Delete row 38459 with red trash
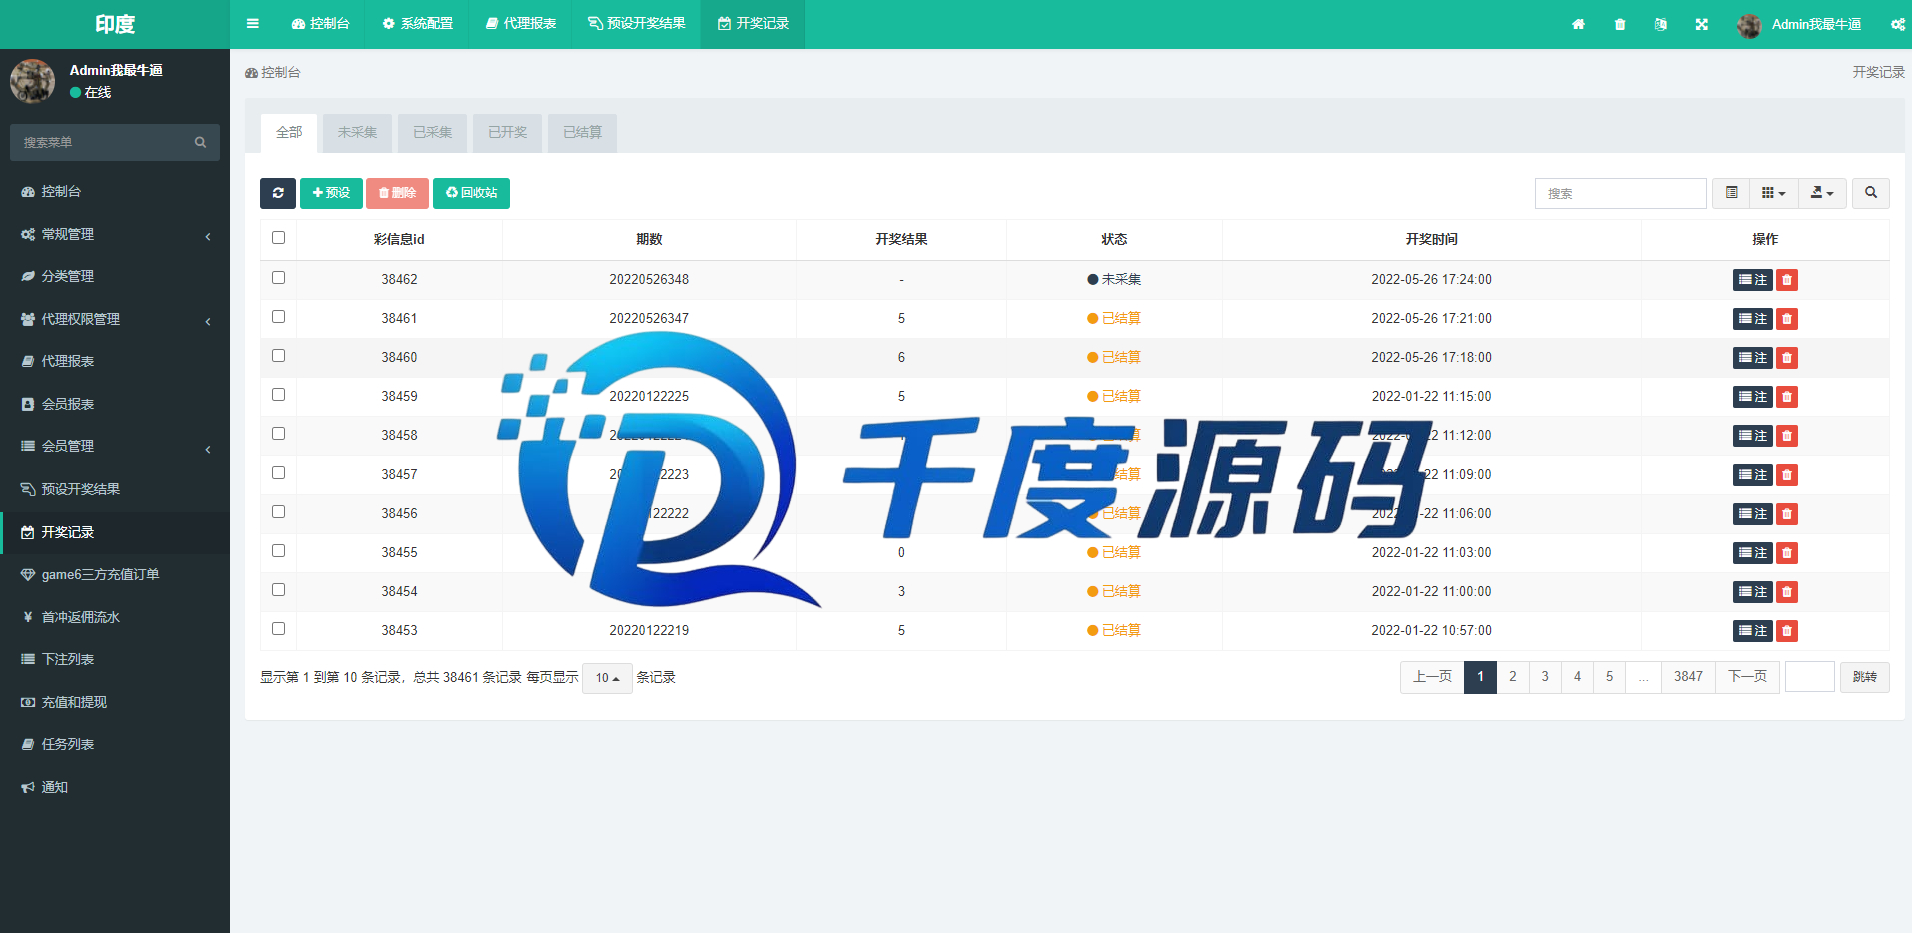This screenshot has width=1912, height=933. pos(1787,397)
